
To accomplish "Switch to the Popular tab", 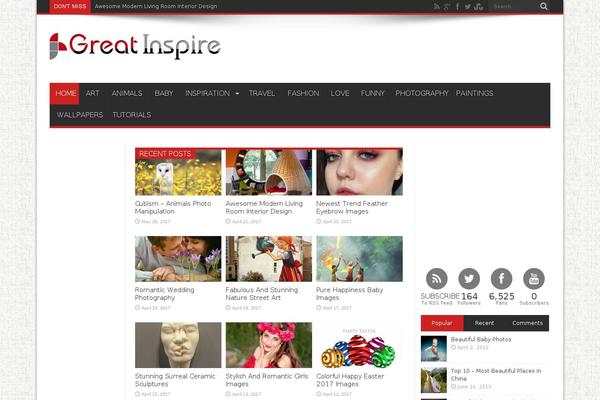I will pos(442,323).
